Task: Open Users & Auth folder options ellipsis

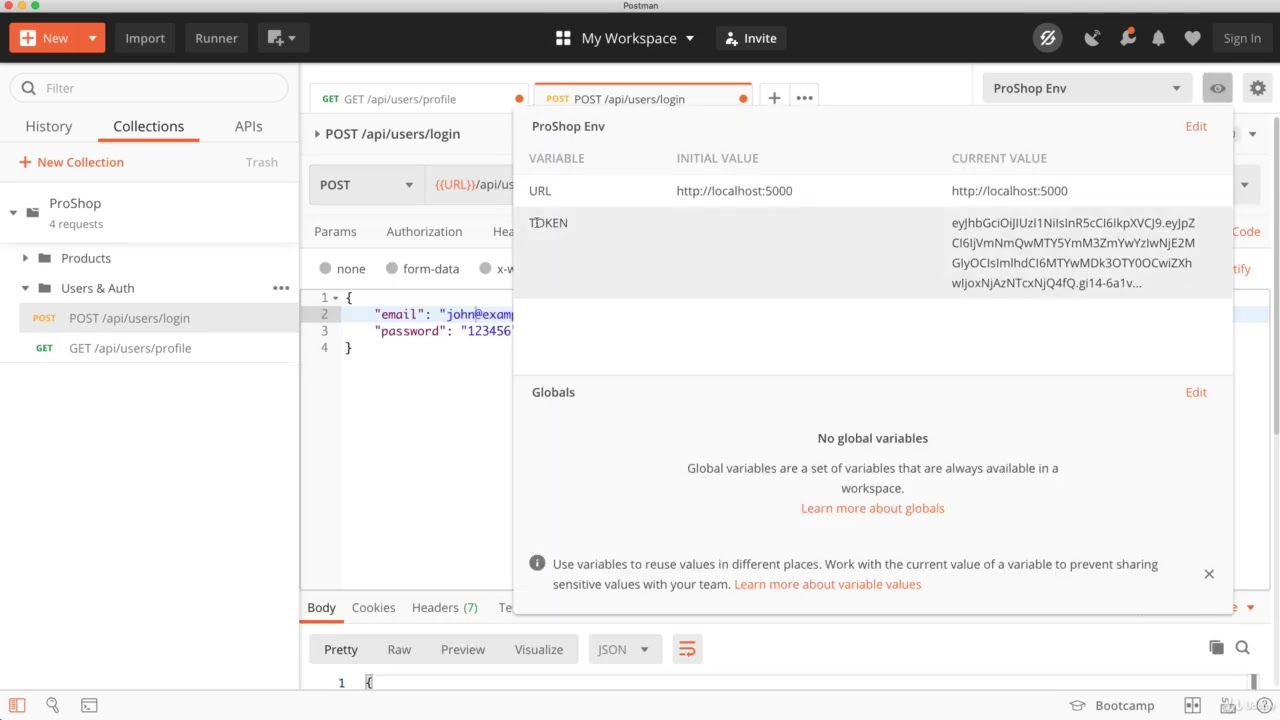Action: 281,288
